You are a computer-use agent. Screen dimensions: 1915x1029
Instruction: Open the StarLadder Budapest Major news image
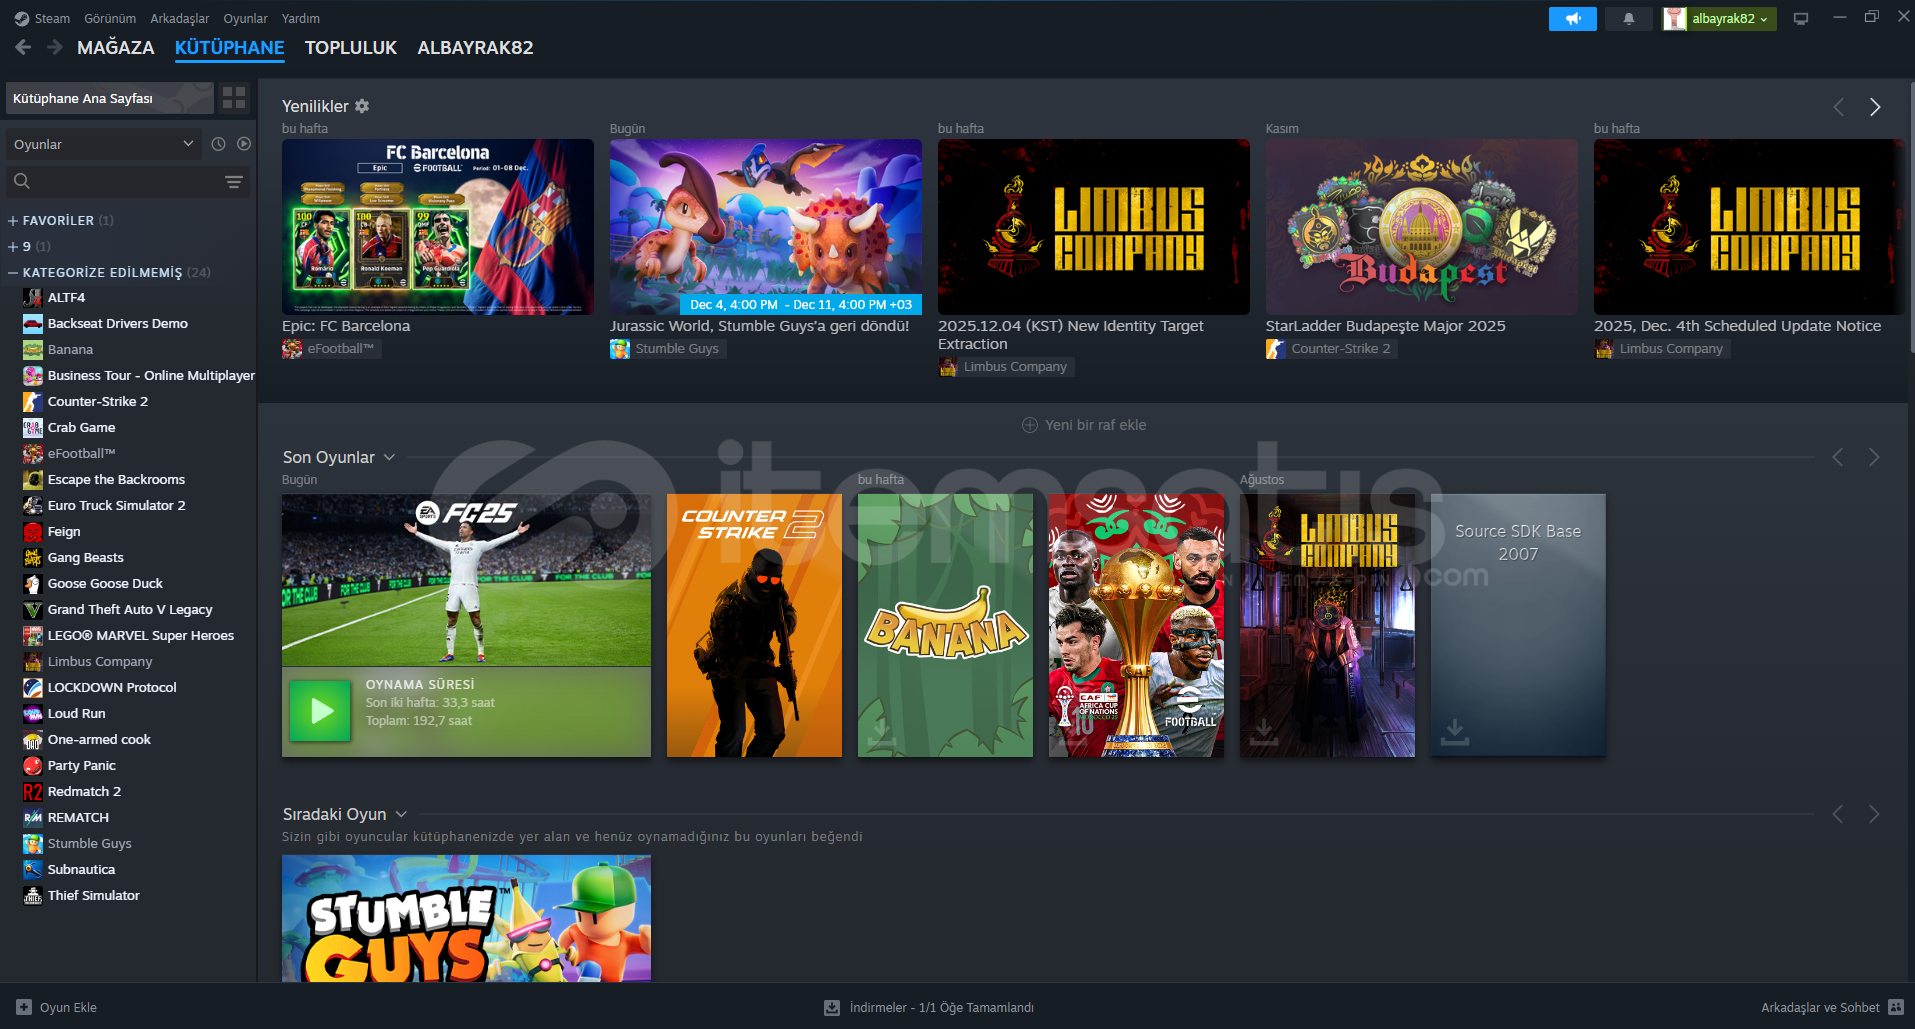(x=1422, y=227)
